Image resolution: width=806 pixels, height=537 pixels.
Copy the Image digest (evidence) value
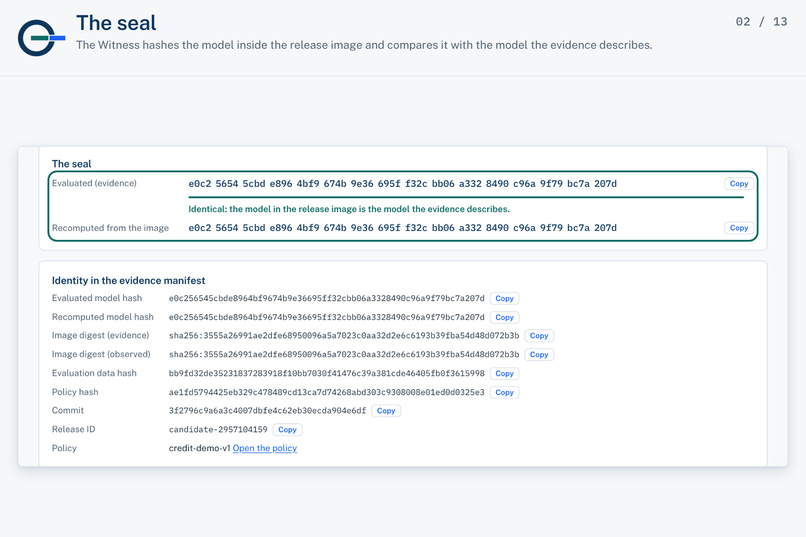point(539,336)
